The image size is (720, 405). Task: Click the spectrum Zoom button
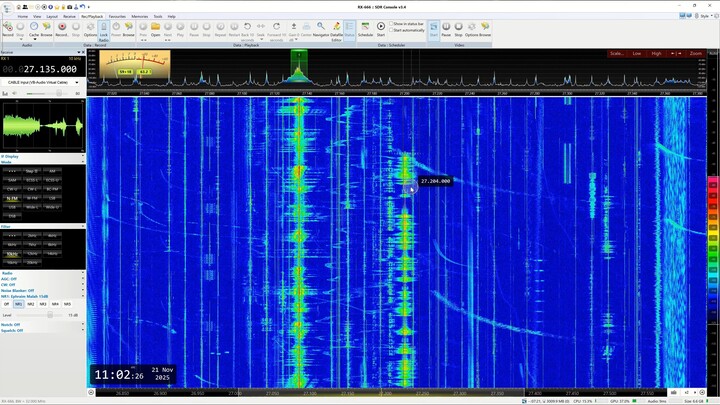[696, 54]
